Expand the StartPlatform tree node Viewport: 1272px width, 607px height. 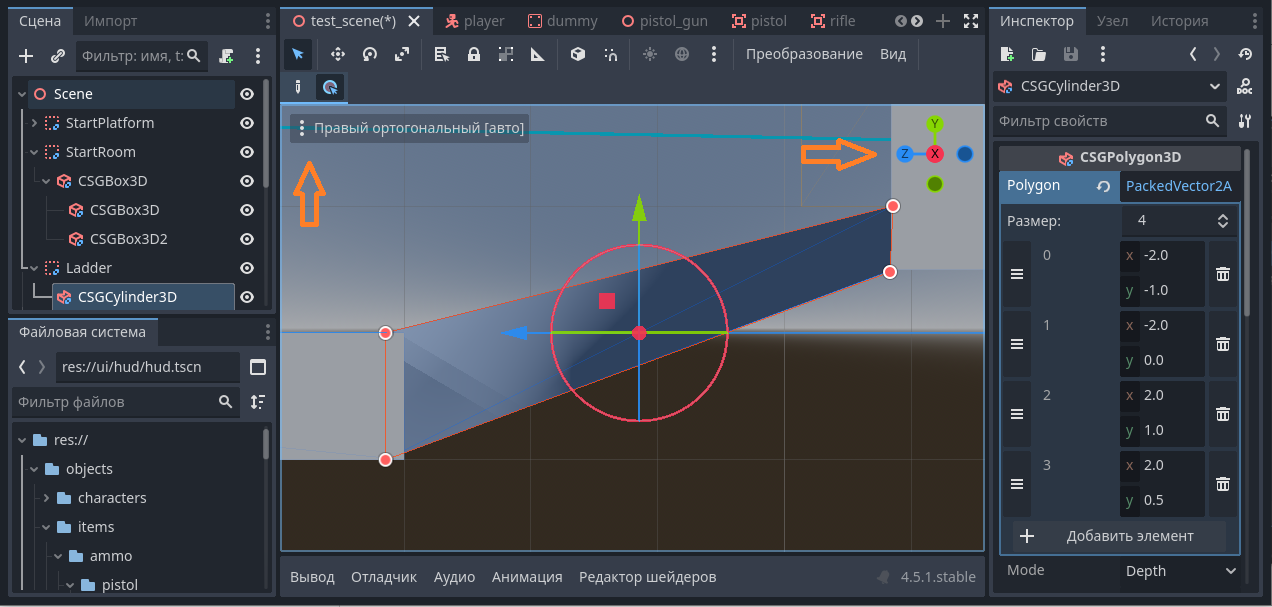pos(34,123)
